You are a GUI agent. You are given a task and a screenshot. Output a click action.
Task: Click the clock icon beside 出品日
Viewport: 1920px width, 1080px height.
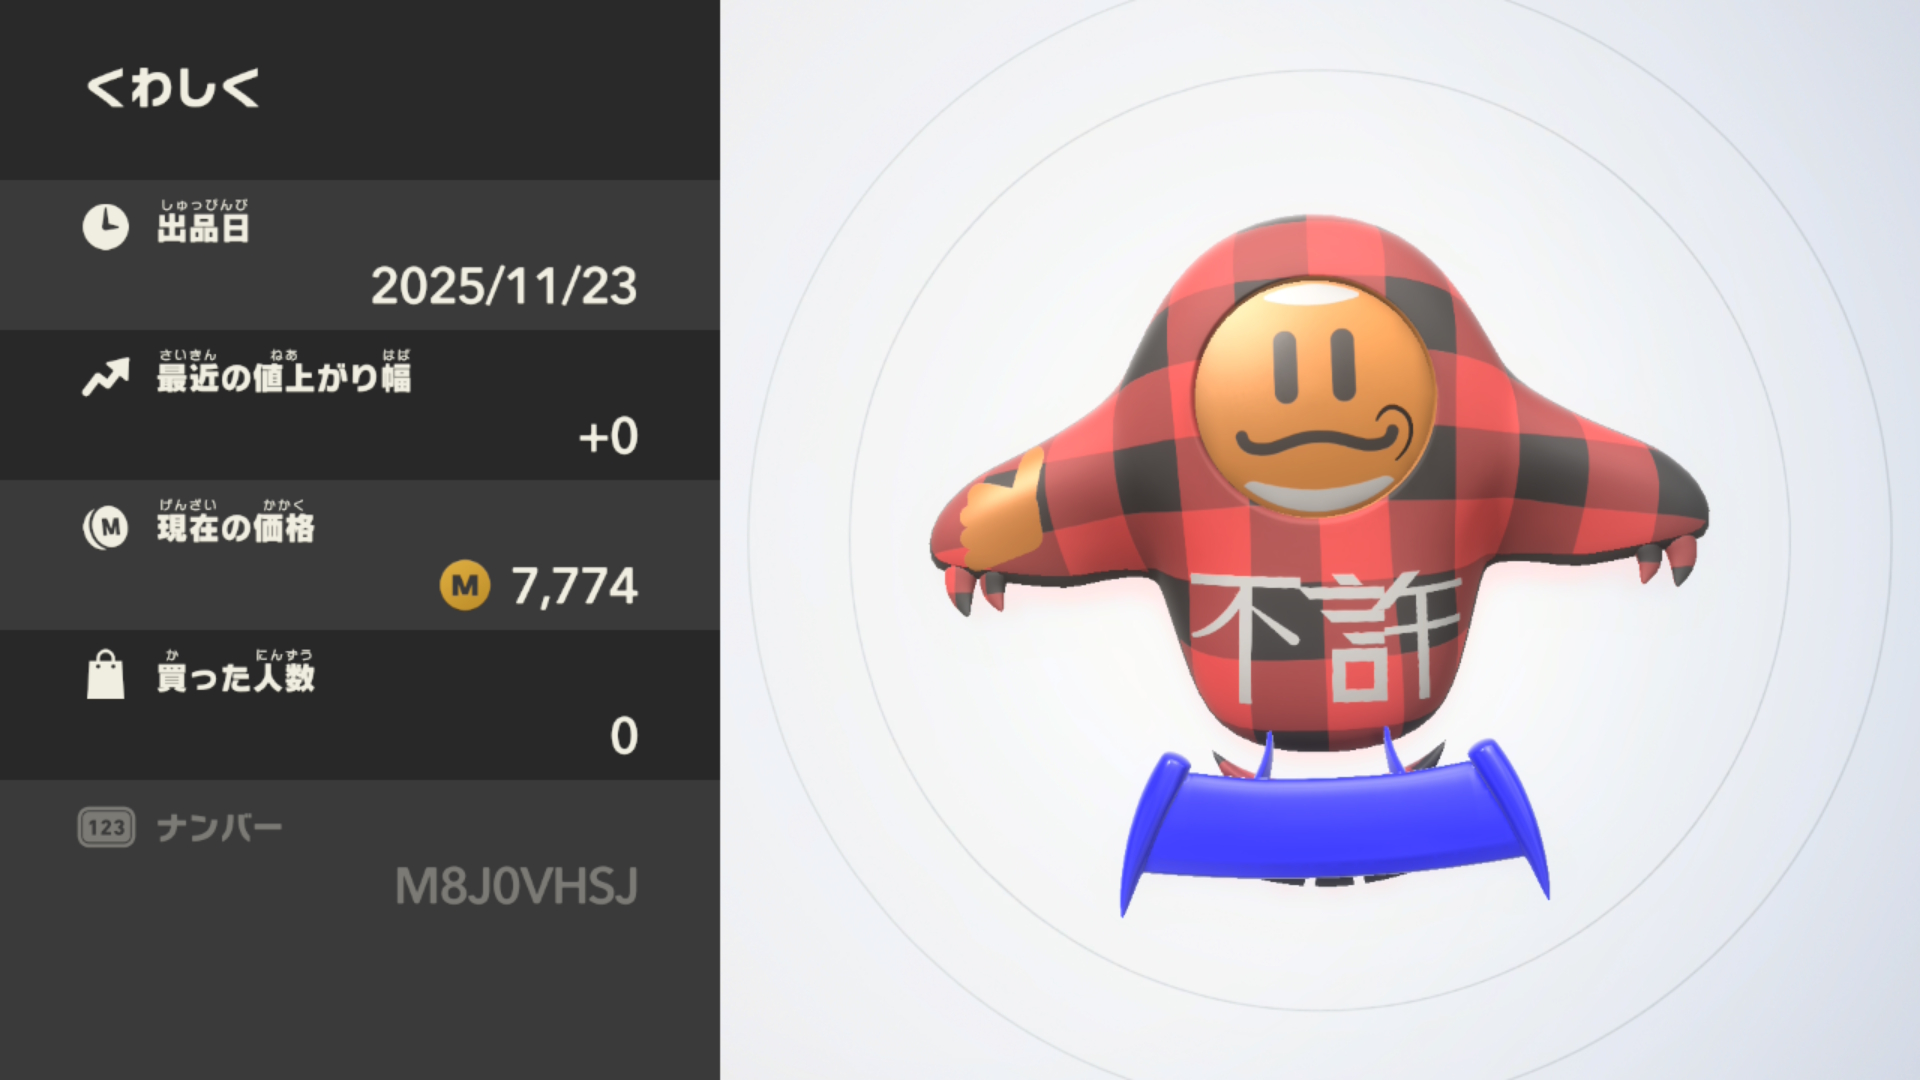[105, 227]
